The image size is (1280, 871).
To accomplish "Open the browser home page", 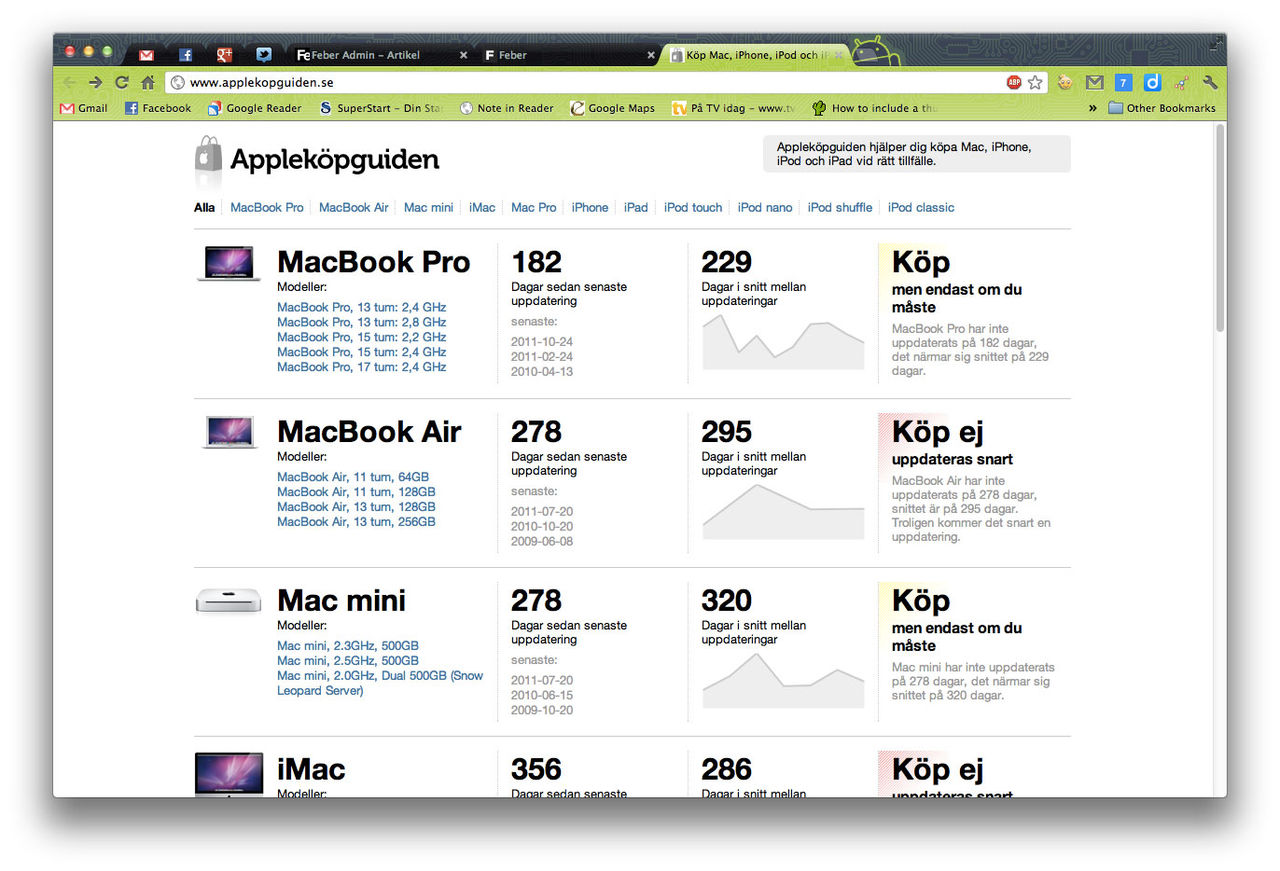I will 148,82.
